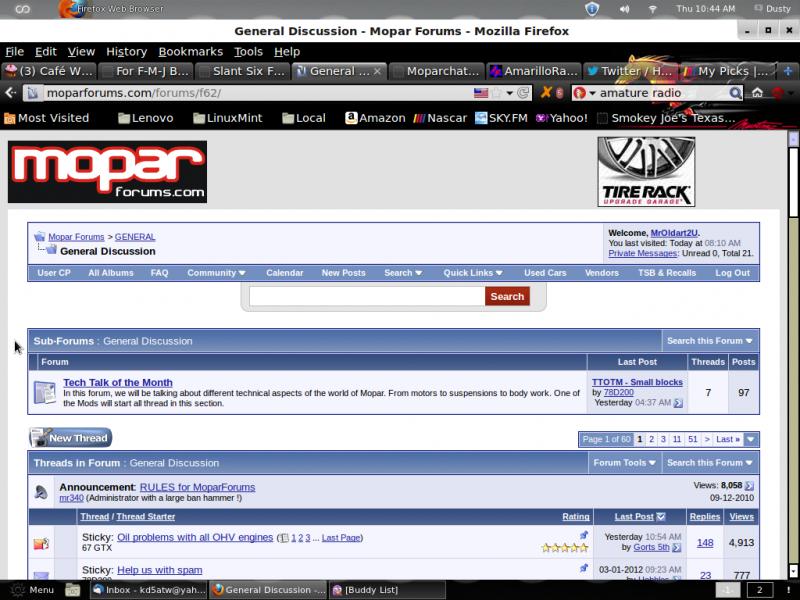Click the Mopar Forums logo

107,172
